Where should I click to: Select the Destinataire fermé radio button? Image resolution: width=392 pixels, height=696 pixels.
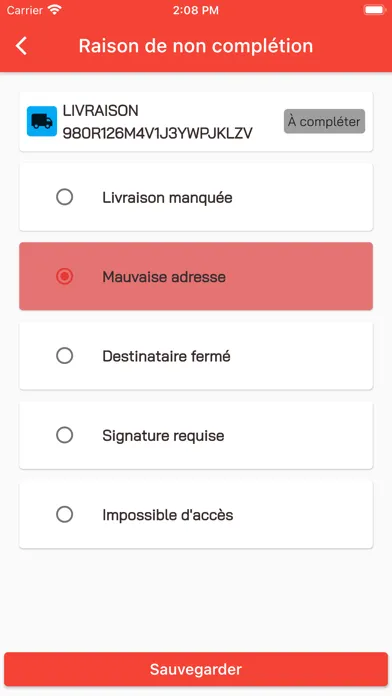point(64,356)
